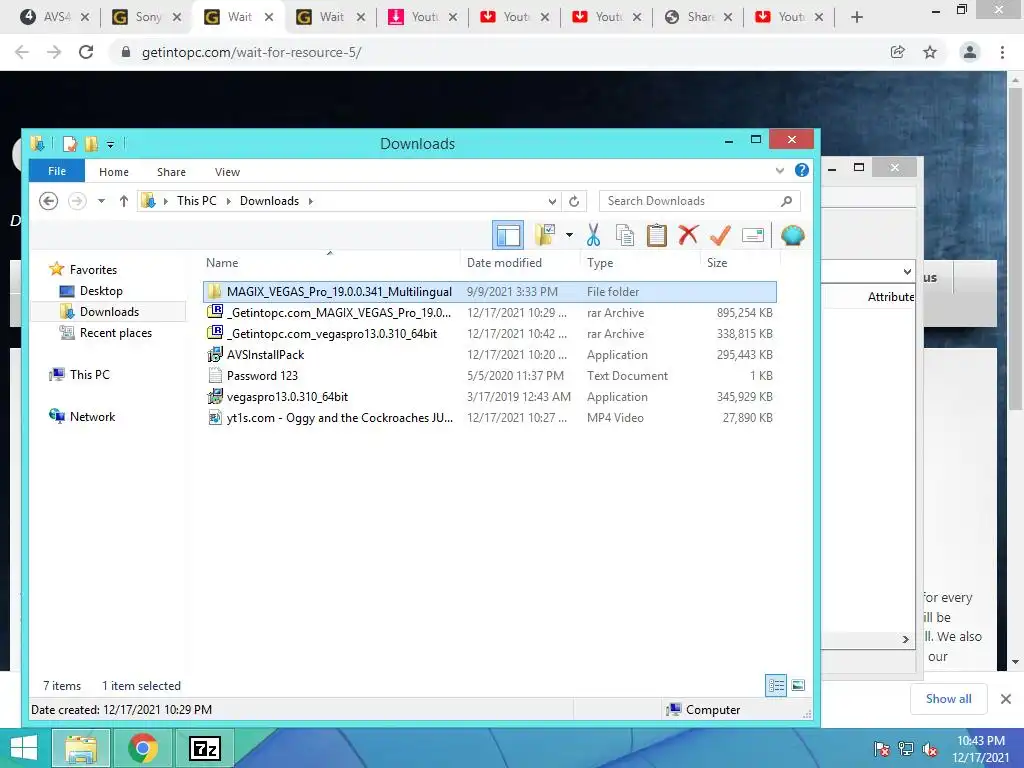Image resolution: width=1024 pixels, height=768 pixels.
Task: Click This PC in the address breadcrumb
Action: click(197, 201)
